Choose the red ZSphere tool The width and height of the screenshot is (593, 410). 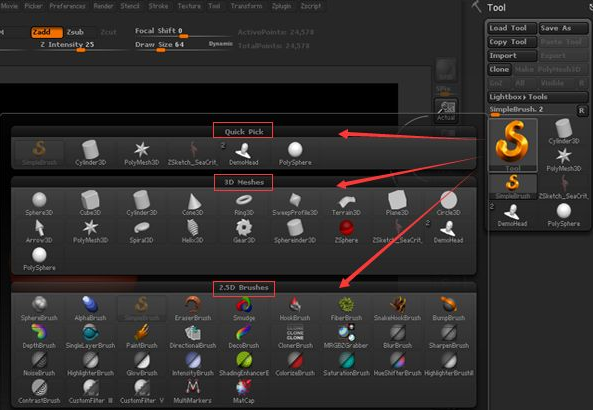[346, 231]
